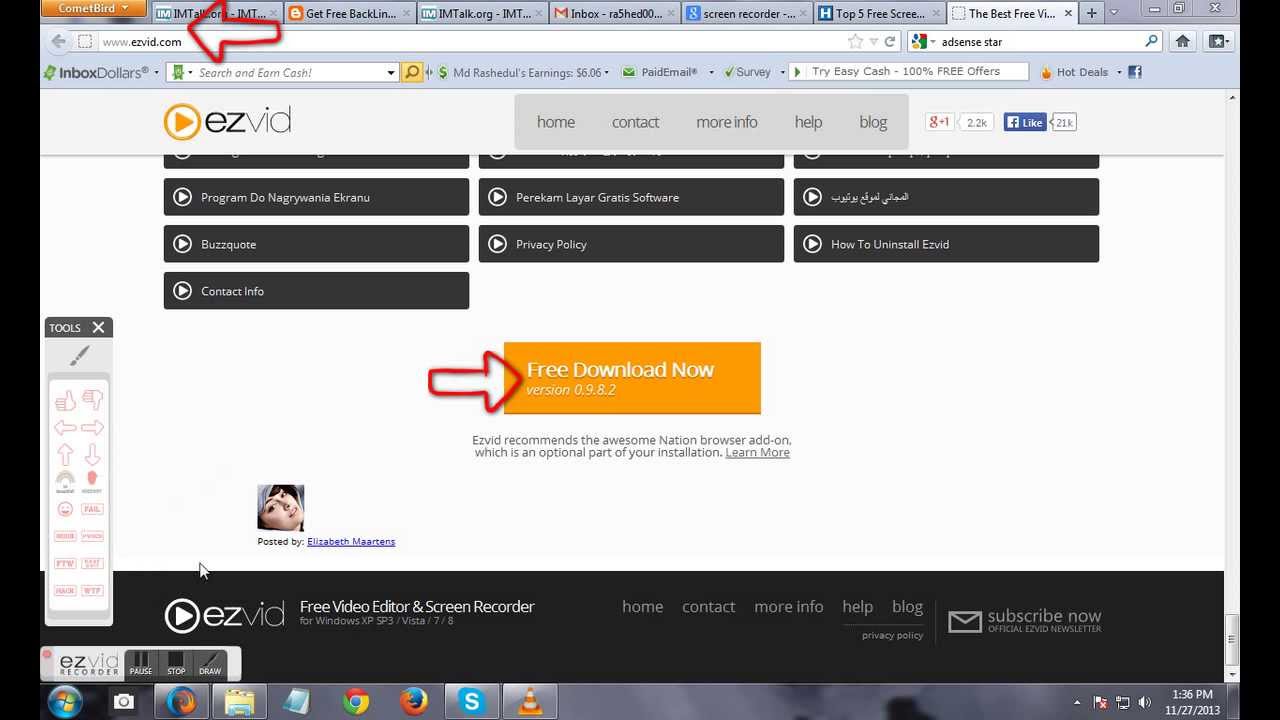Open more info in the header nav
1280x720 pixels.
coord(727,122)
